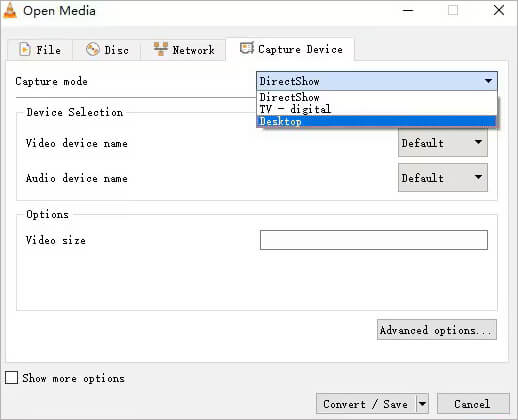Click the Capture Device tab's capture card icon
The image size is (518, 420).
[247, 49]
